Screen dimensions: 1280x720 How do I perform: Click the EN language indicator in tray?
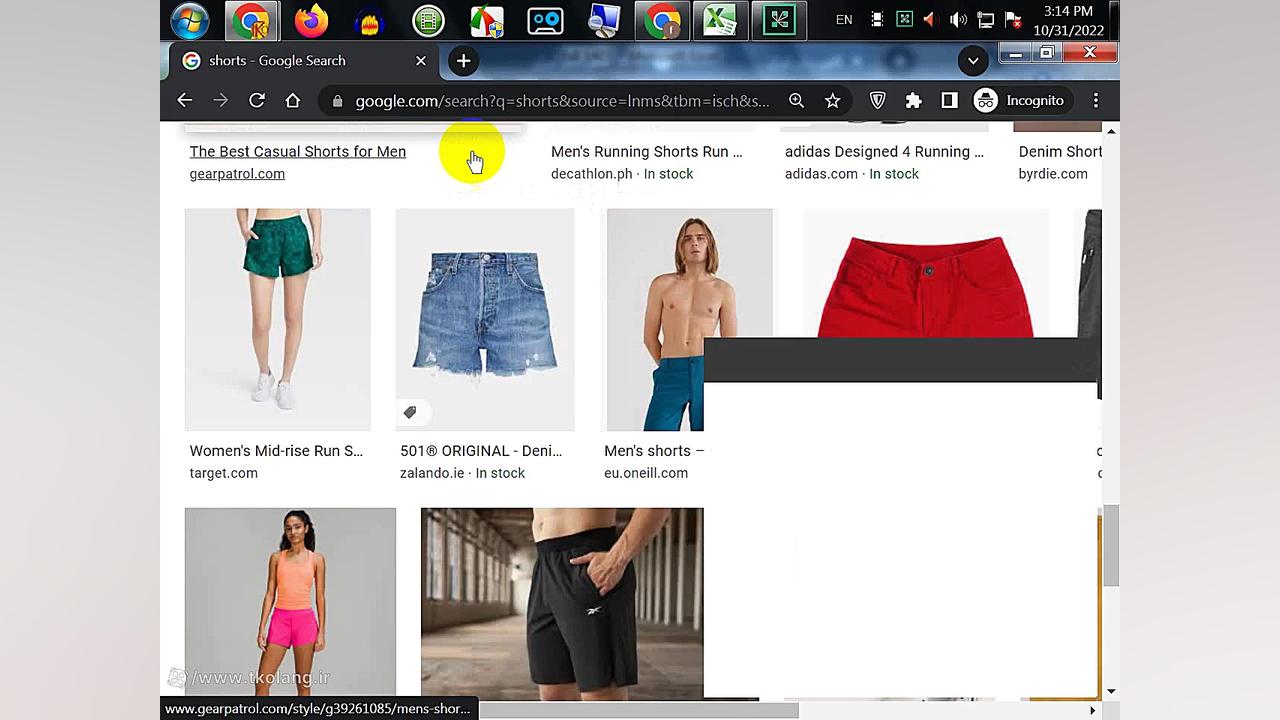click(844, 20)
